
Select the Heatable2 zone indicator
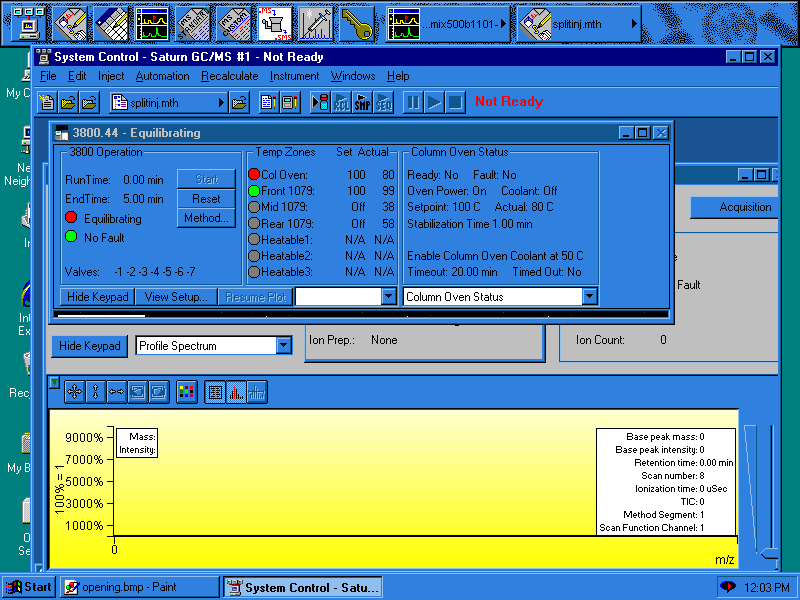[254, 256]
